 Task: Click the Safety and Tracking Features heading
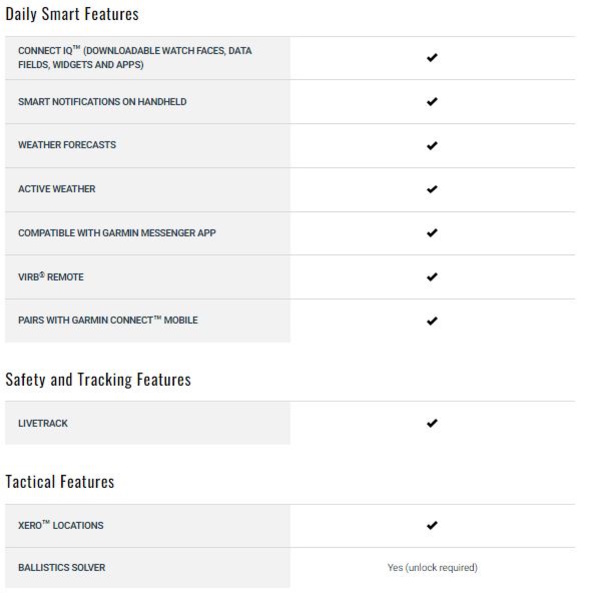click(x=98, y=380)
